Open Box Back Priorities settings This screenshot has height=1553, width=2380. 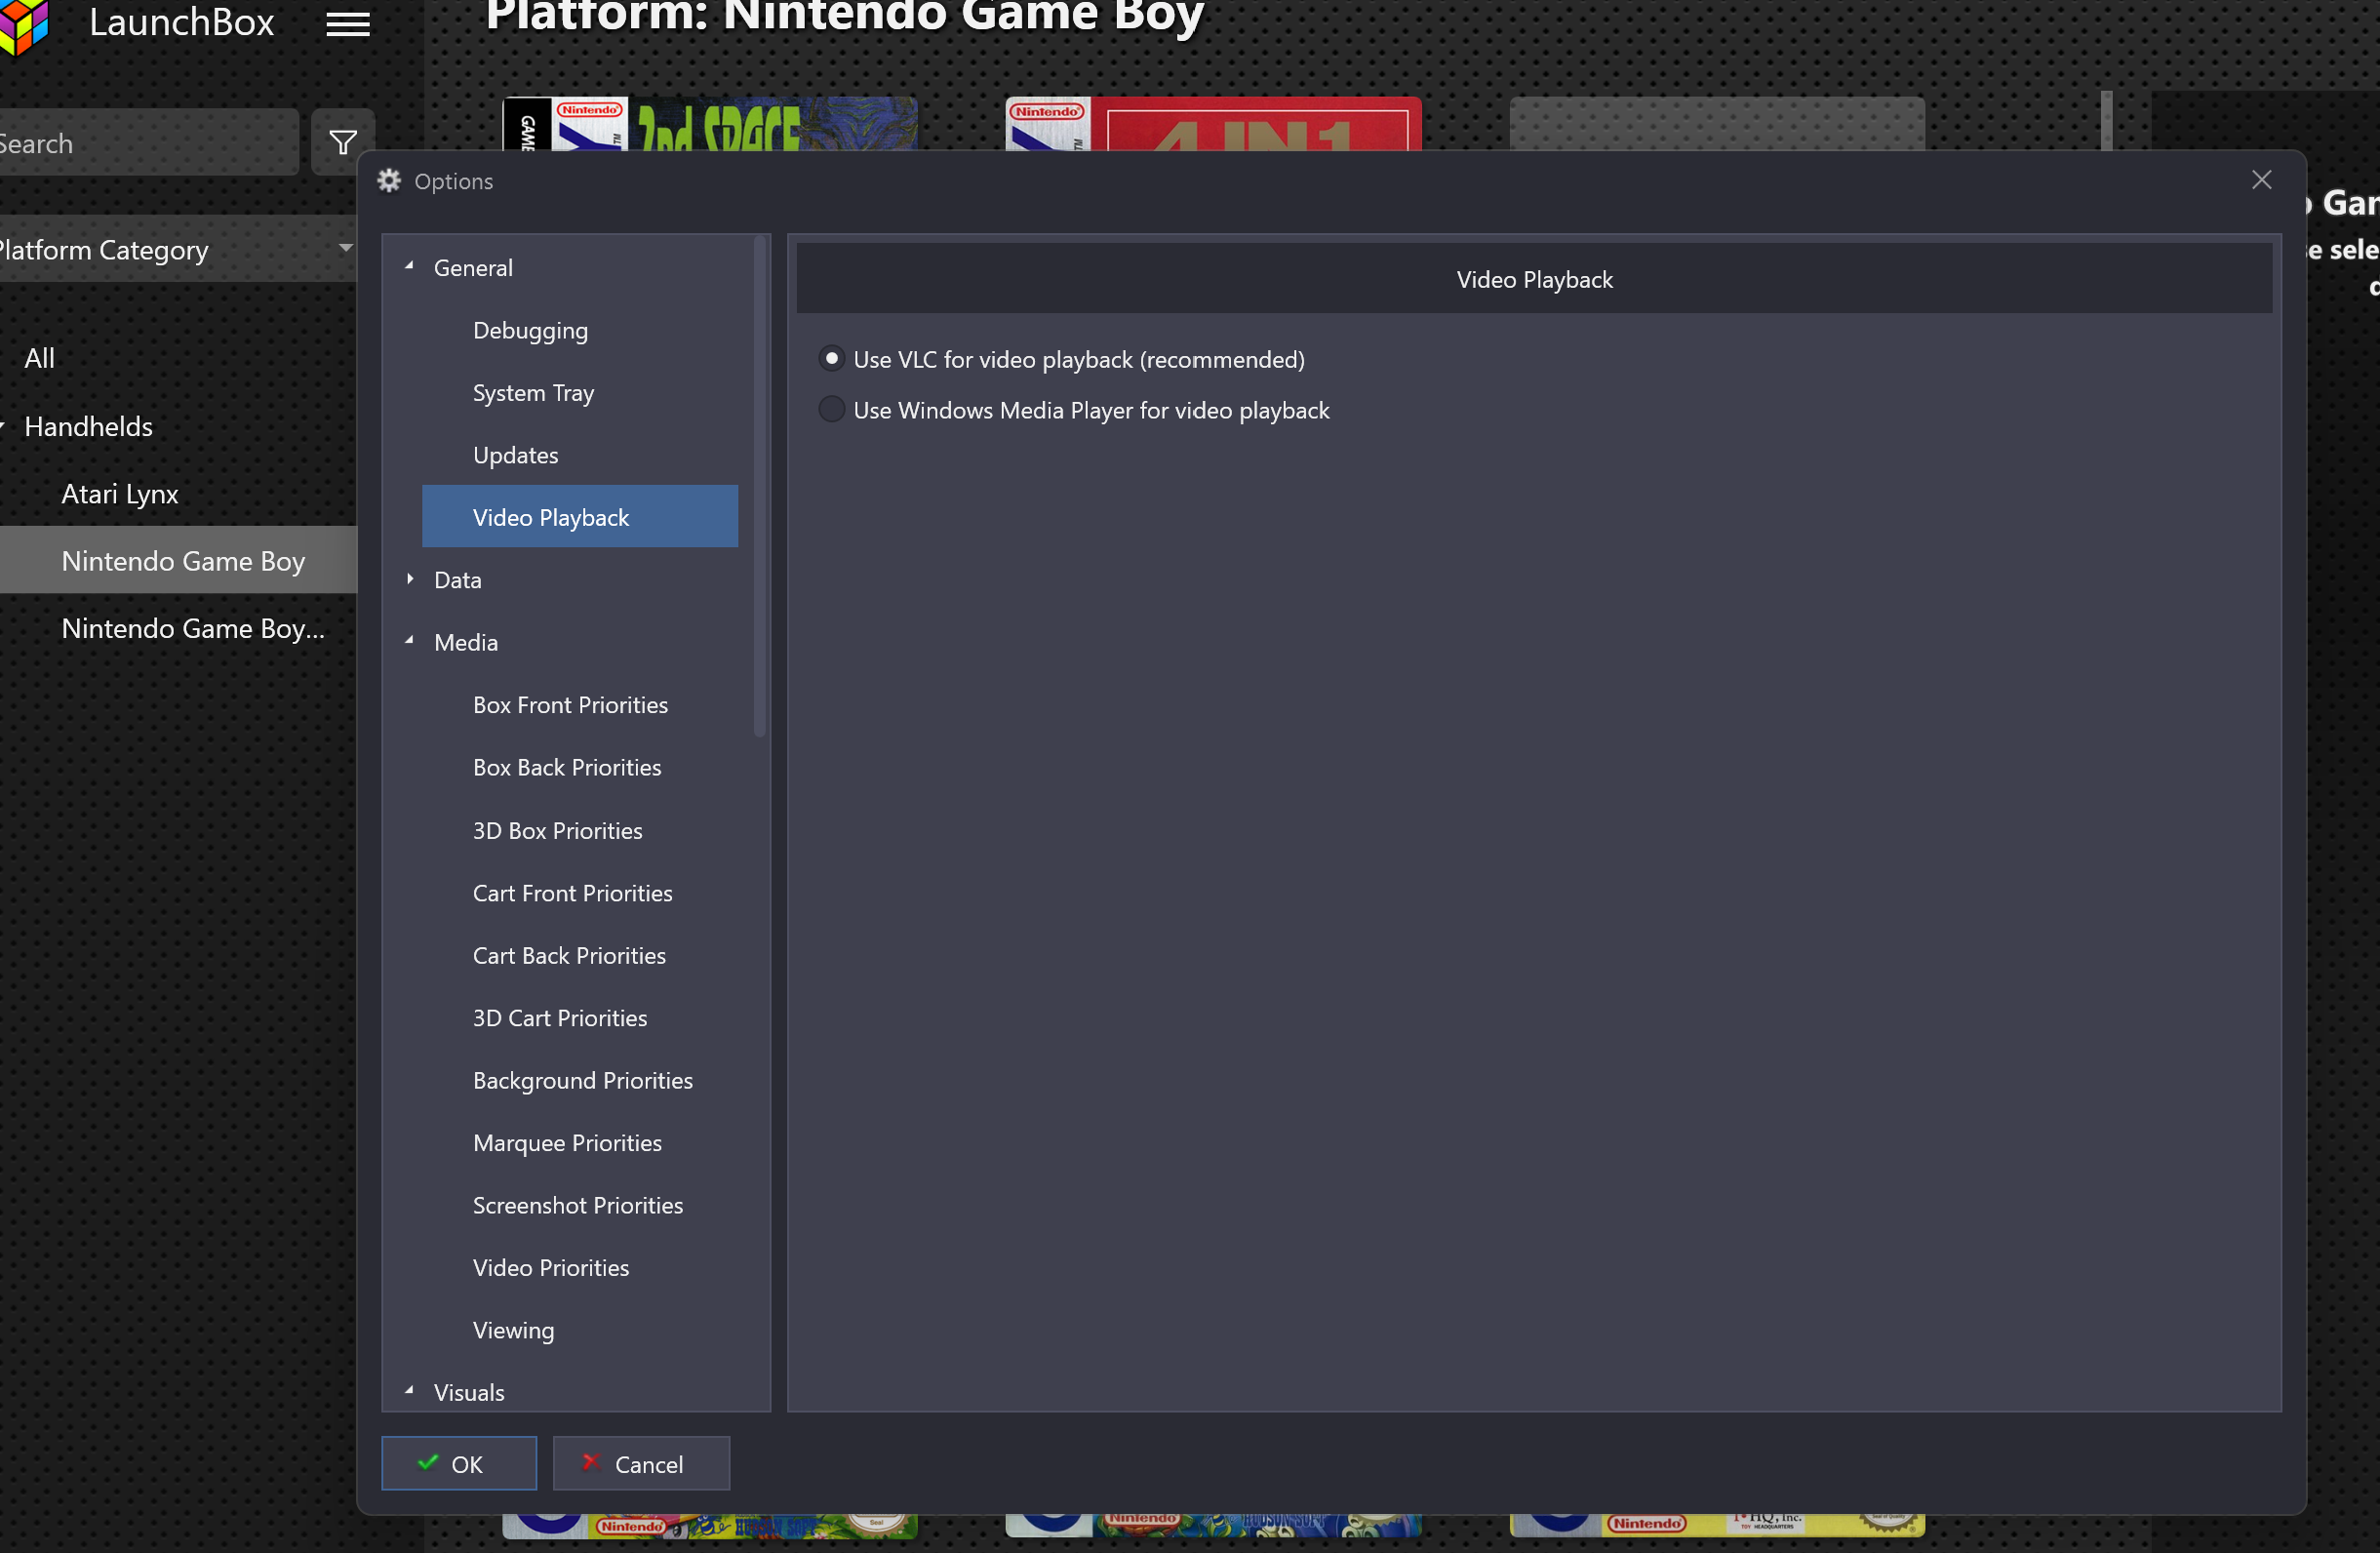567,767
